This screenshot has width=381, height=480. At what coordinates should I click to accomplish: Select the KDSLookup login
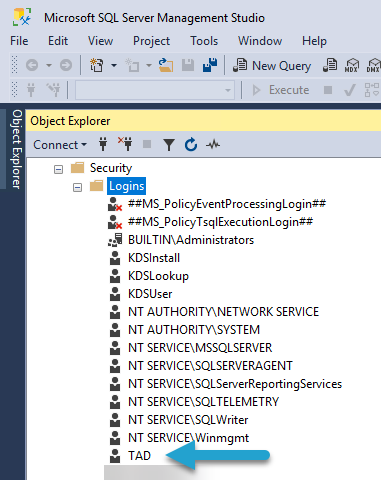158,276
